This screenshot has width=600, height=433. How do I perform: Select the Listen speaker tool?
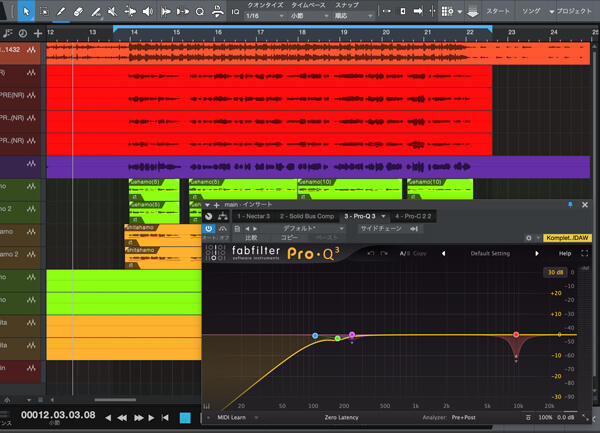point(148,11)
